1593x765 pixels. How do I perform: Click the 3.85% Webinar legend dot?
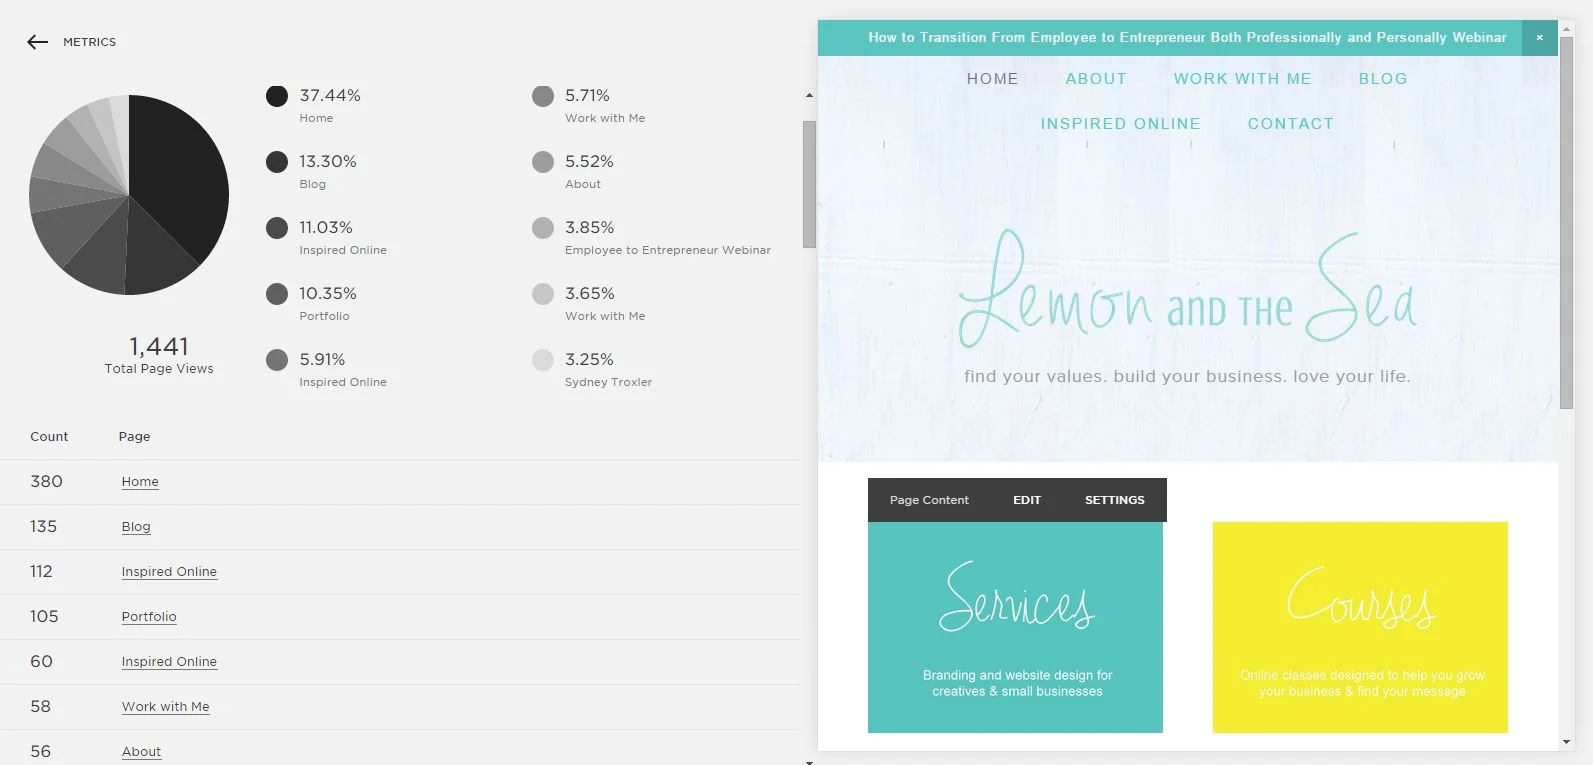[543, 228]
